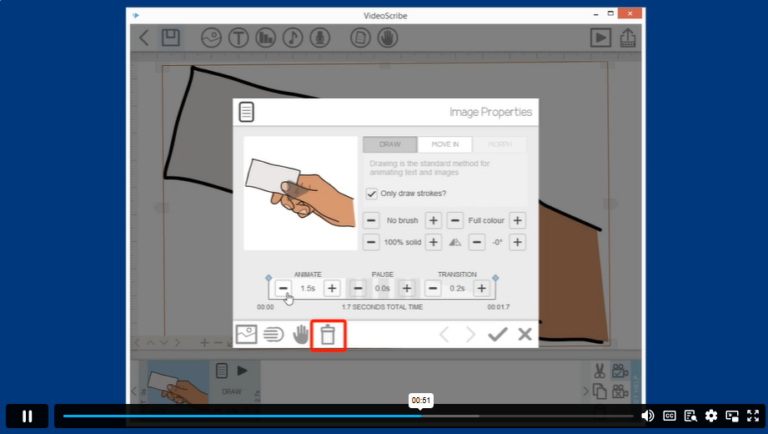Play from the timeline element

coord(242,371)
